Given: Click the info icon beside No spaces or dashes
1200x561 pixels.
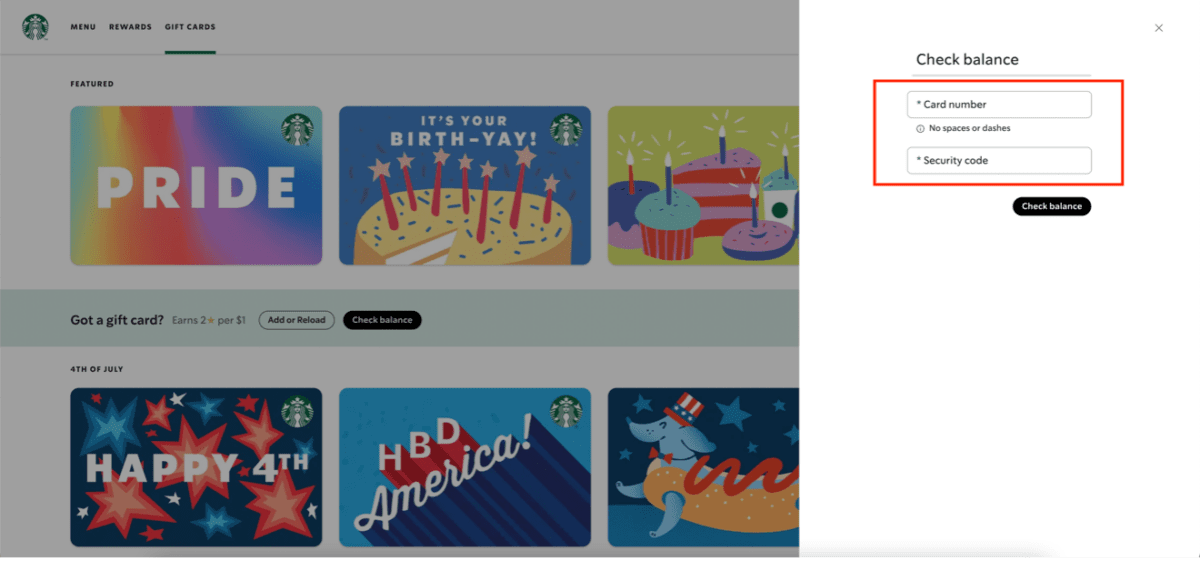Looking at the screenshot, I should [x=920, y=129].
